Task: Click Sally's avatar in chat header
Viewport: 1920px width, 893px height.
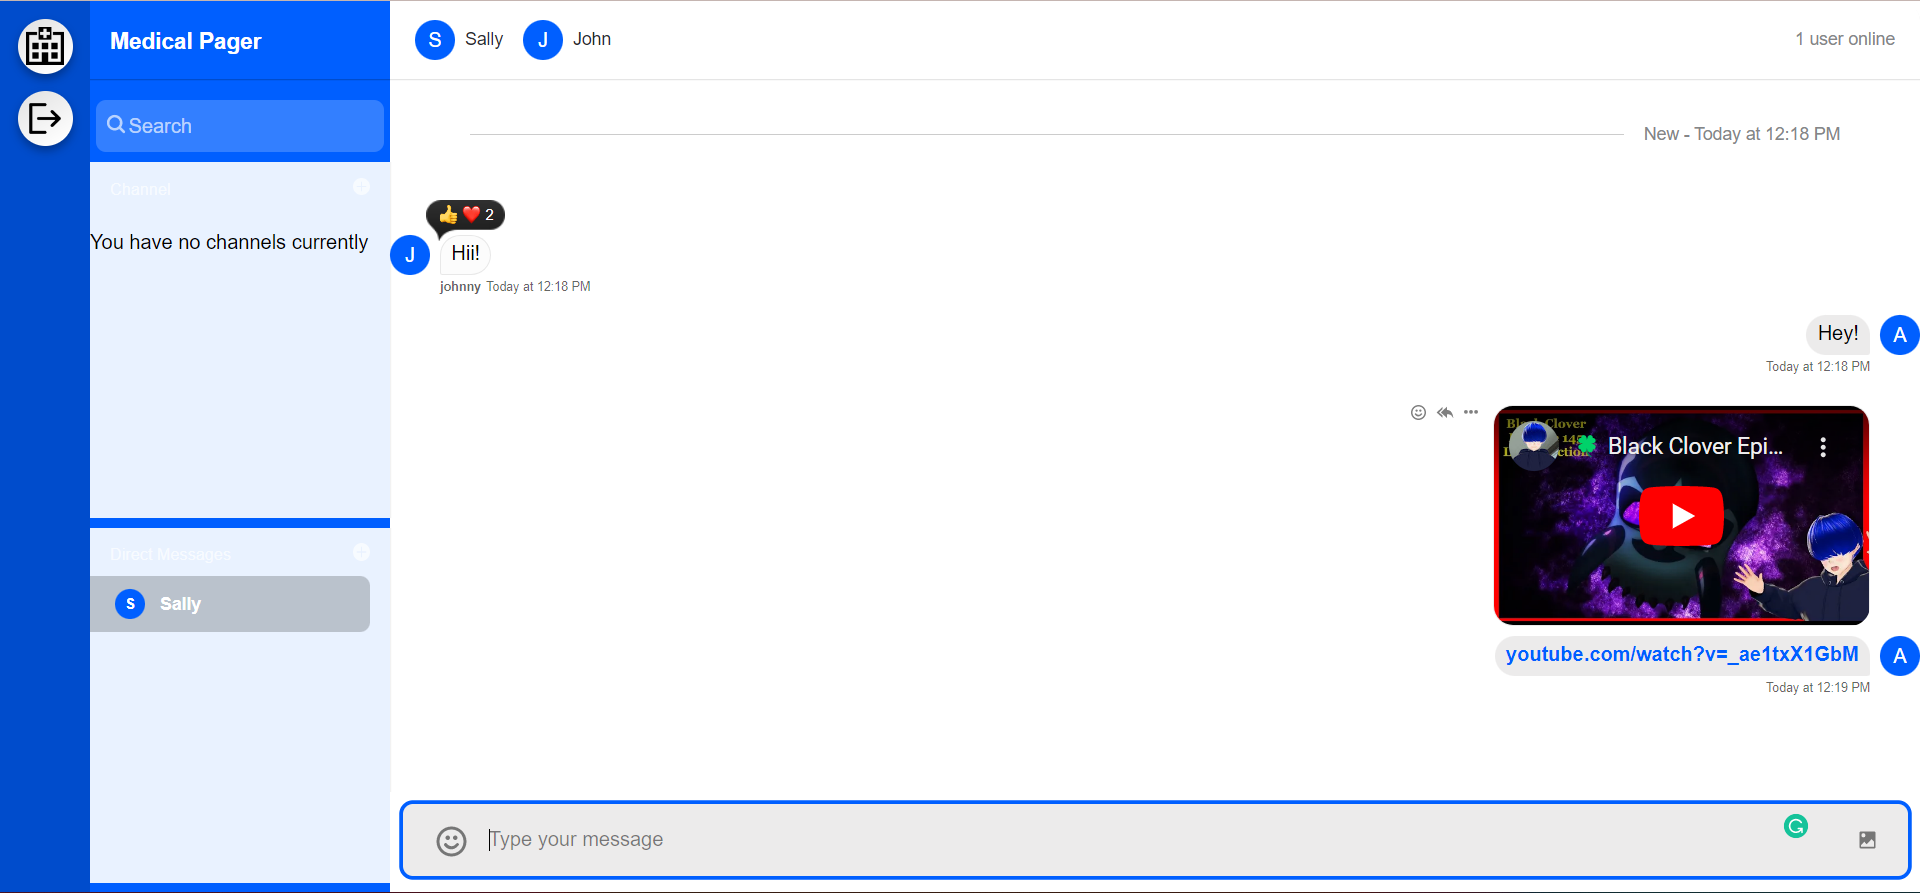Action: (x=435, y=40)
